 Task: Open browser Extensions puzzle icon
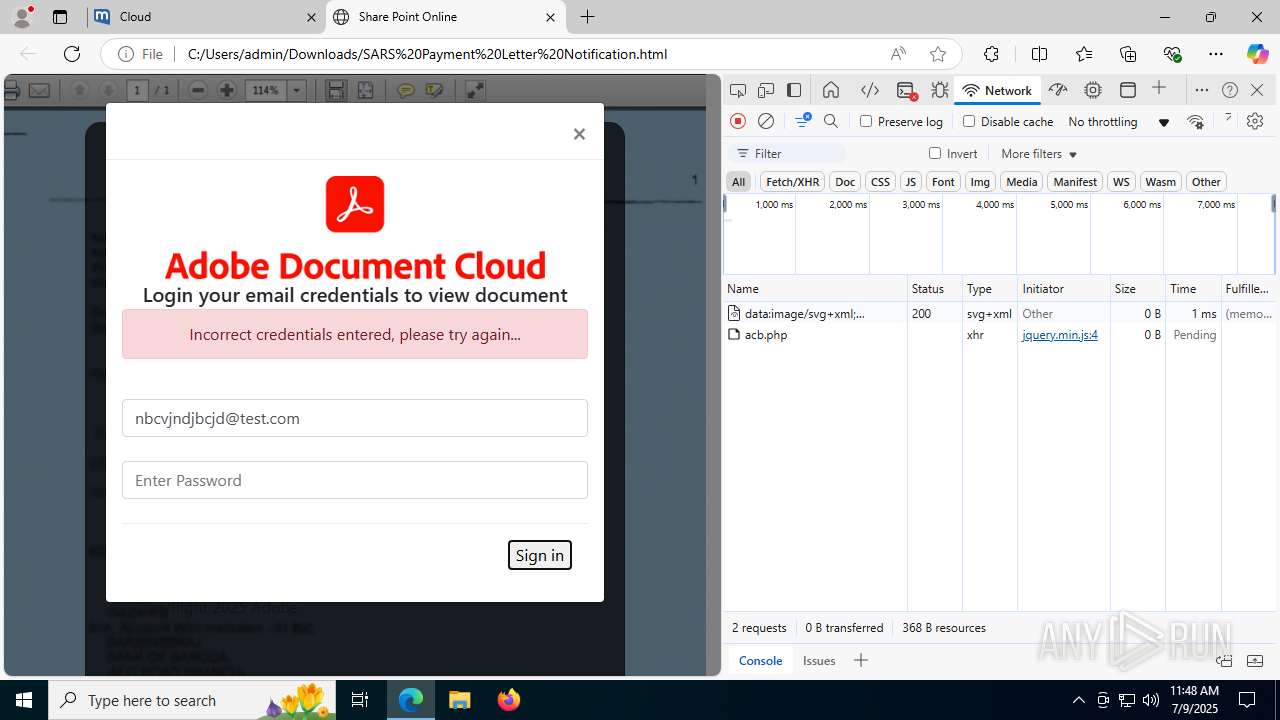991,54
